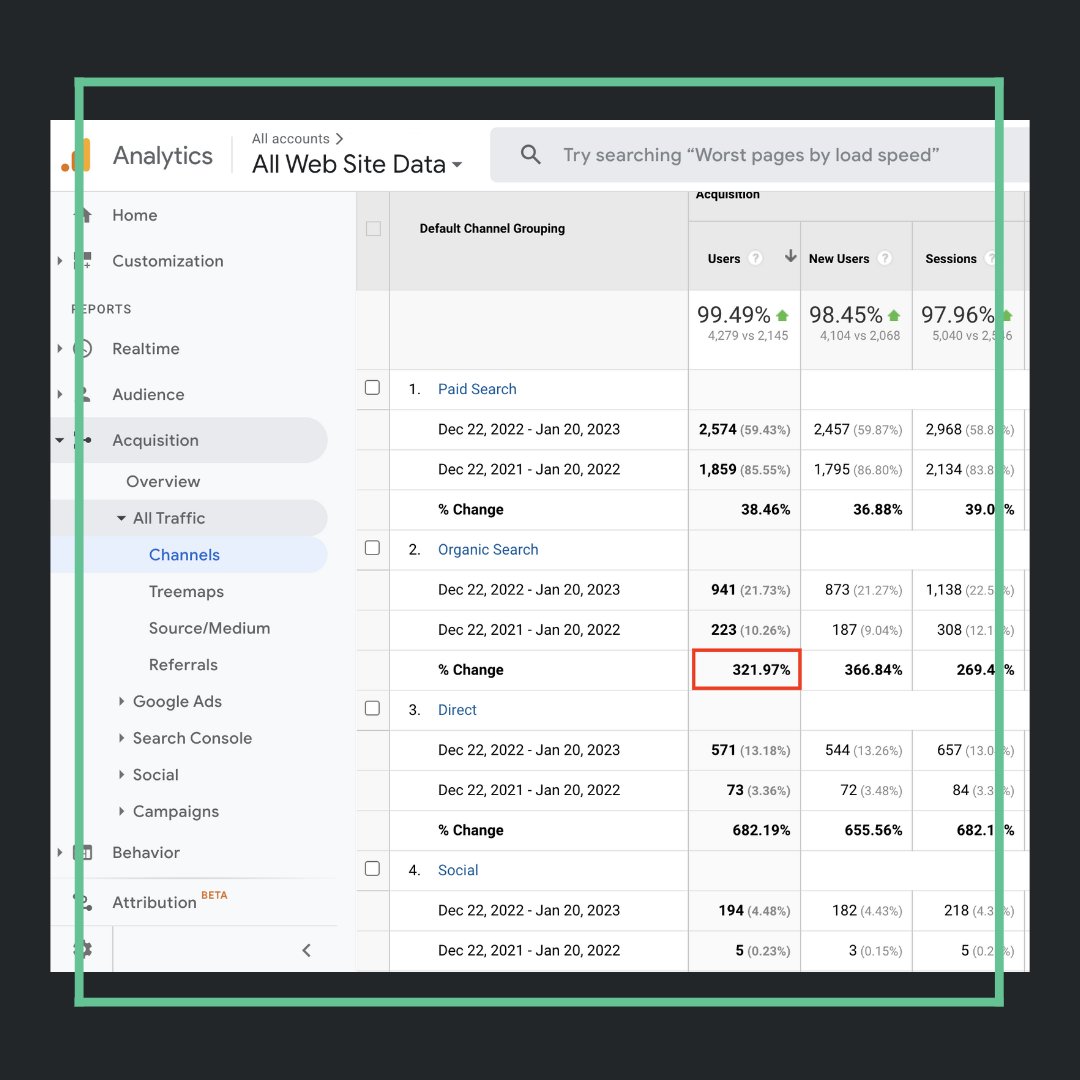Open the Direct channel link
1080x1080 pixels.
coord(457,710)
